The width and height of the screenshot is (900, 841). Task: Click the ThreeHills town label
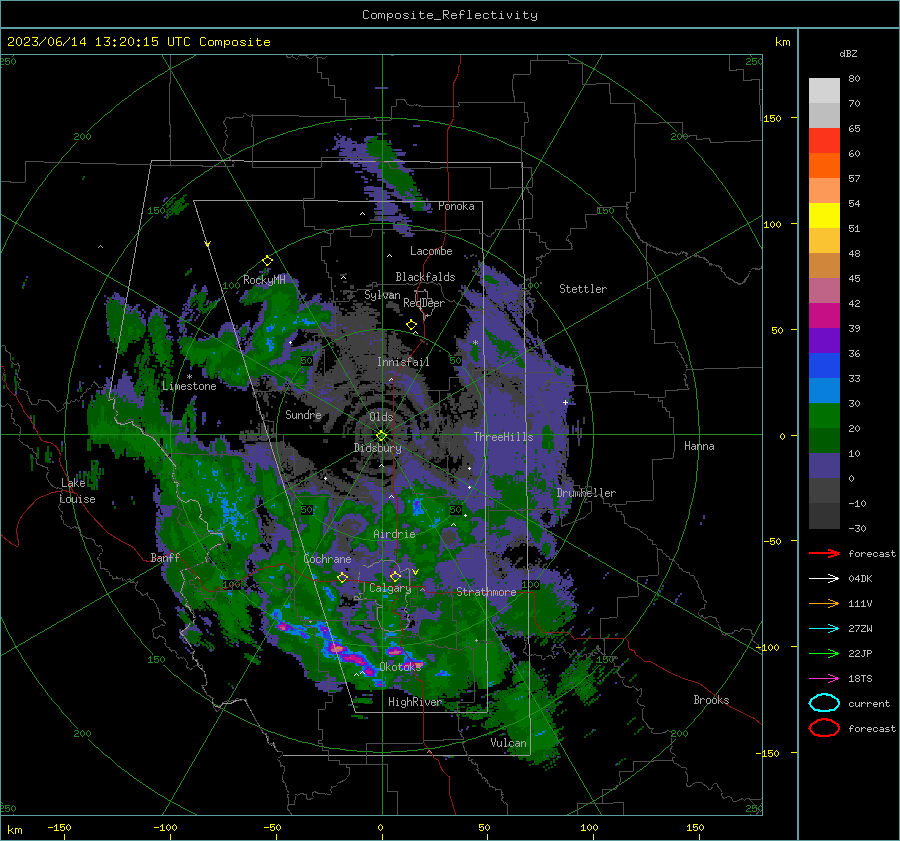click(x=503, y=437)
